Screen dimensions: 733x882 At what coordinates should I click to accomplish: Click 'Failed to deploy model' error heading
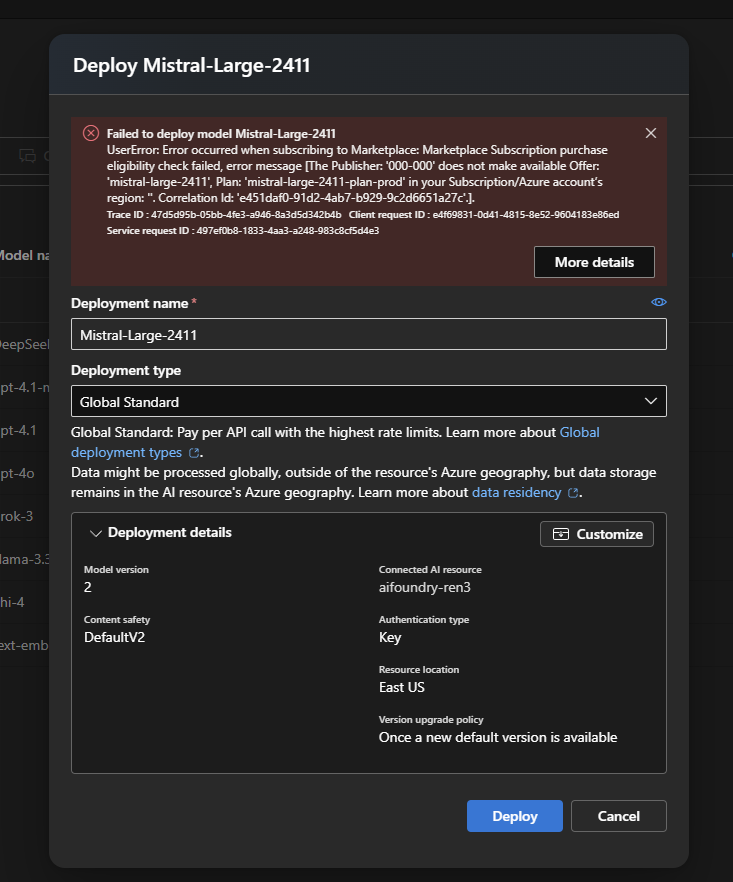click(x=221, y=134)
